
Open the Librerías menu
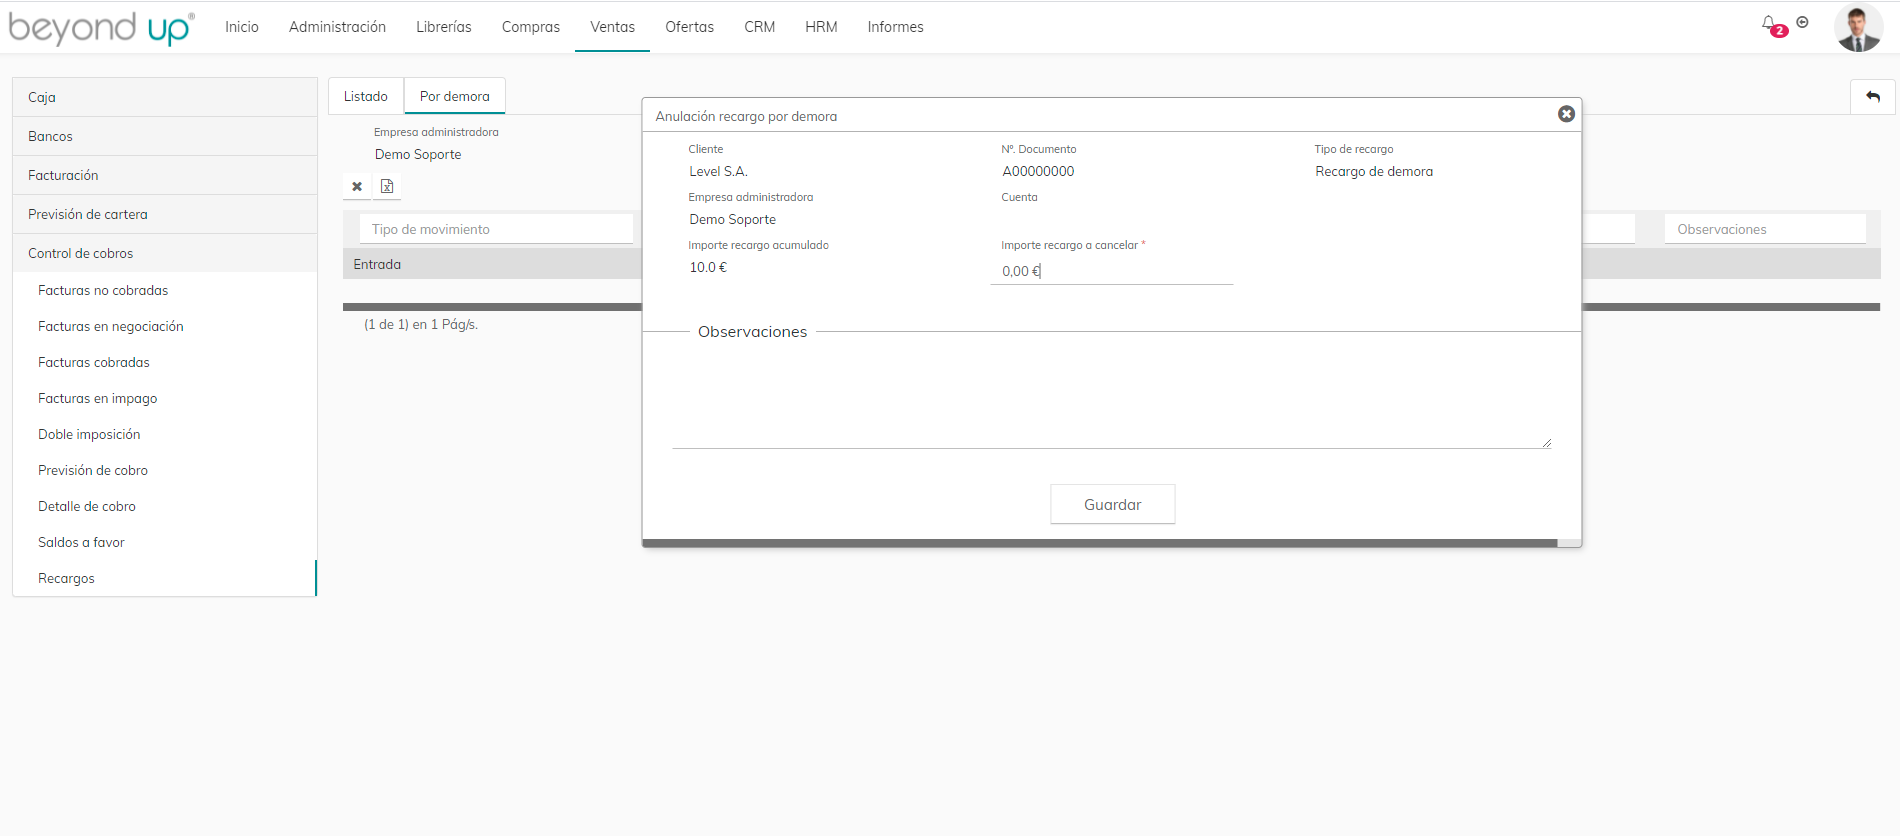tap(444, 27)
